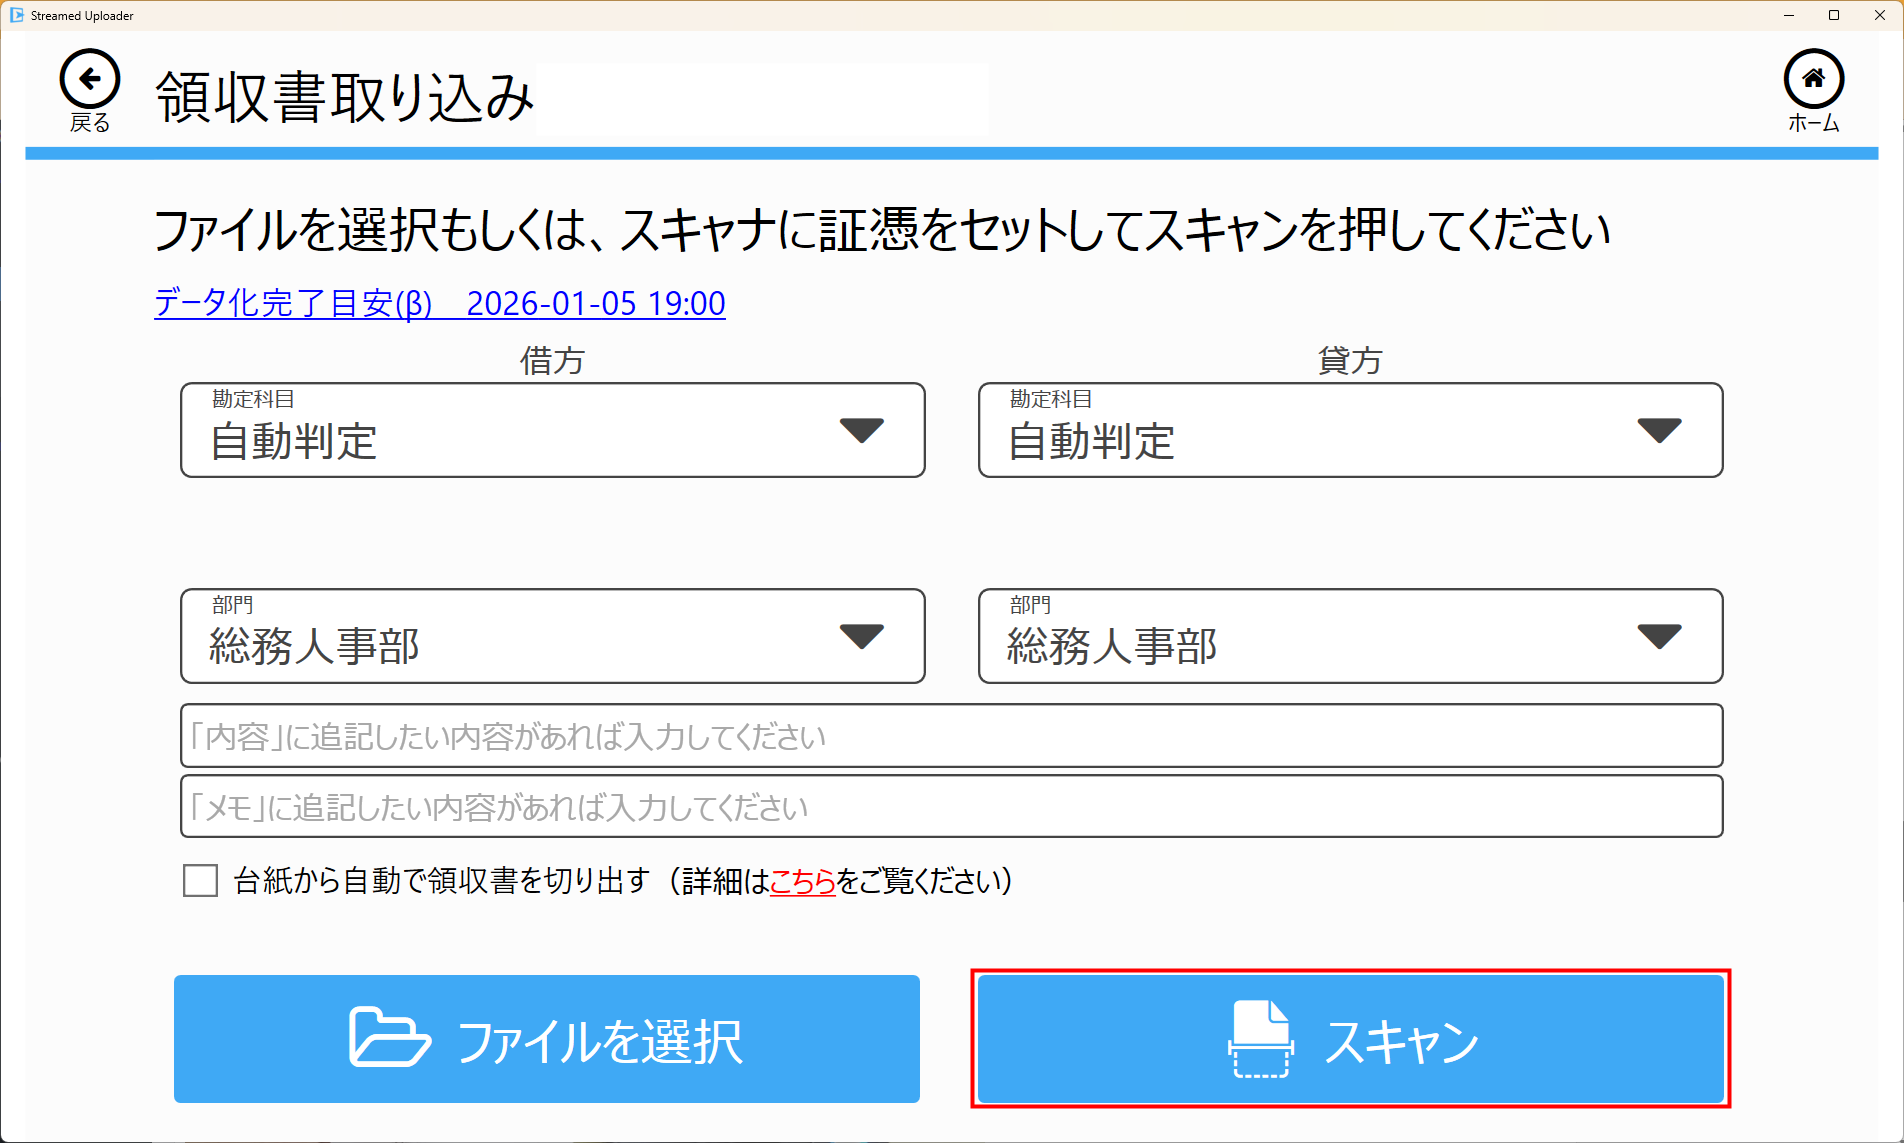This screenshot has width=1904, height=1143.
Task: Close the Streamed Uploader window
Action: tap(1879, 15)
